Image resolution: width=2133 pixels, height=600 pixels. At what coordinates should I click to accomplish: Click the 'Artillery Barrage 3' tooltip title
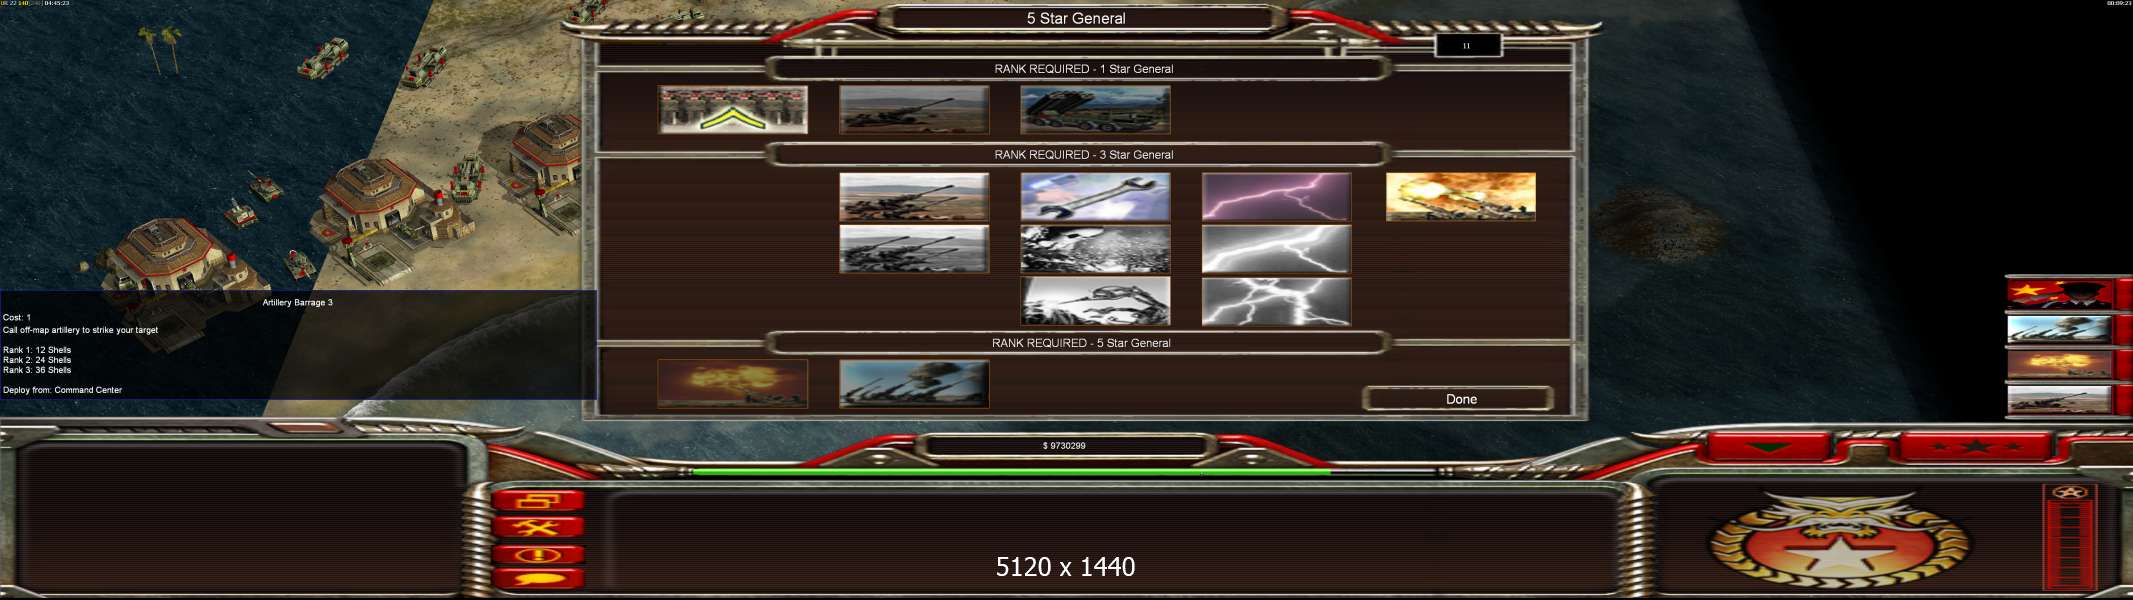pyautogui.click(x=297, y=302)
